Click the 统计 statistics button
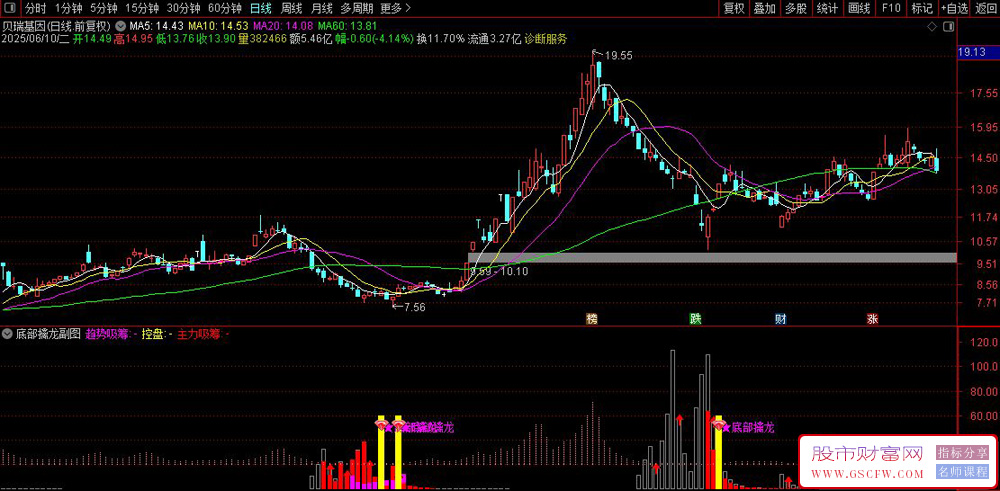This screenshot has height=491, width=1000. point(827,9)
